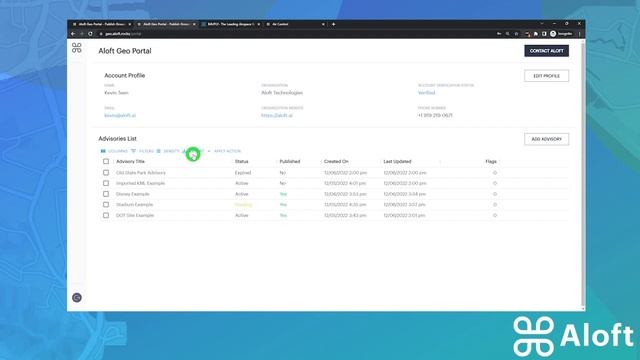Image resolution: width=640 pixels, height=360 pixels.
Task: Open the https://aloft.ai organization website link
Action: pyautogui.click(x=277, y=116)
